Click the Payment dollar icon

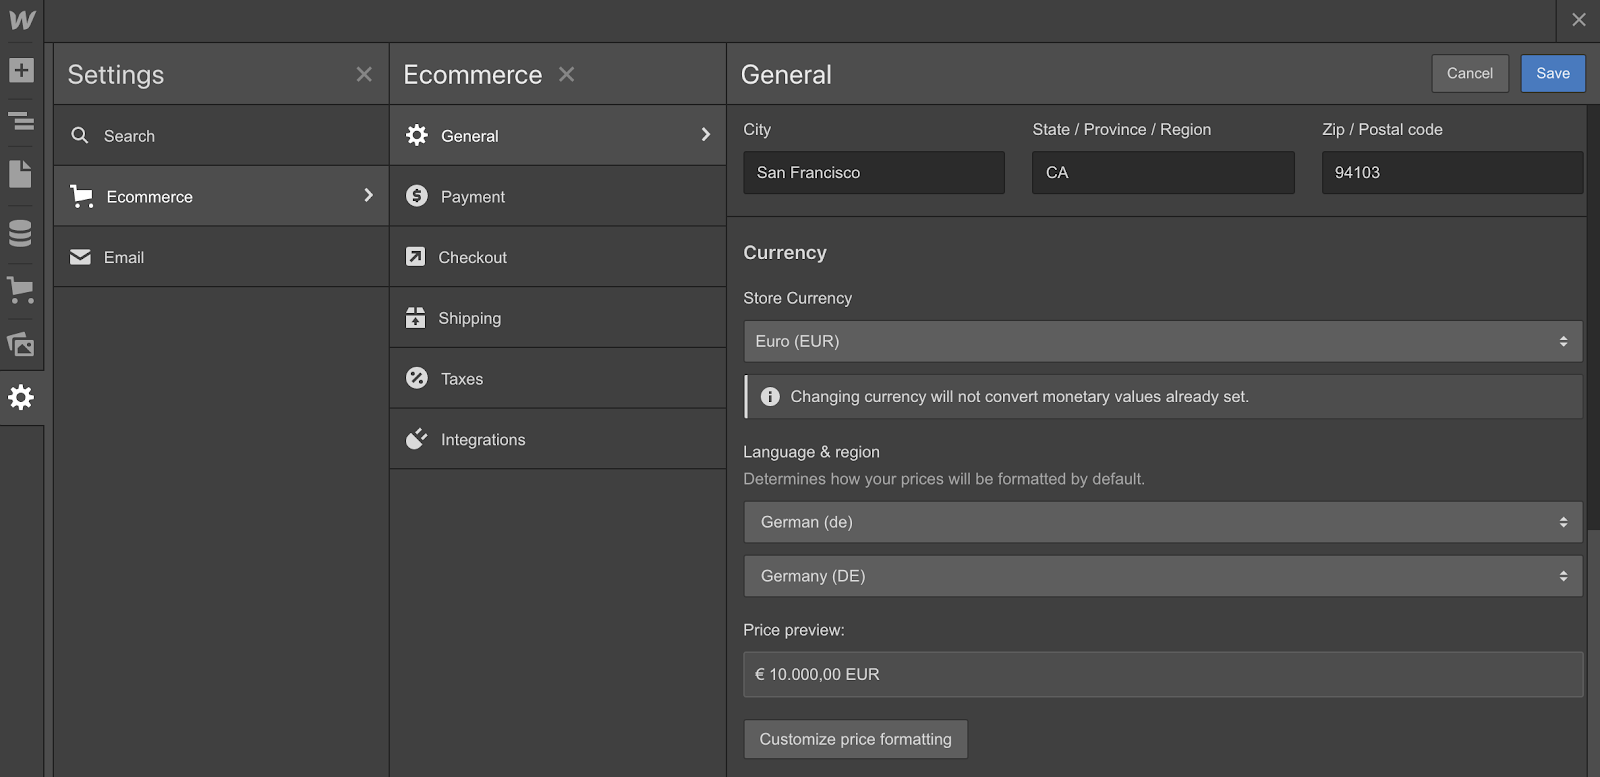coord(417,196)
